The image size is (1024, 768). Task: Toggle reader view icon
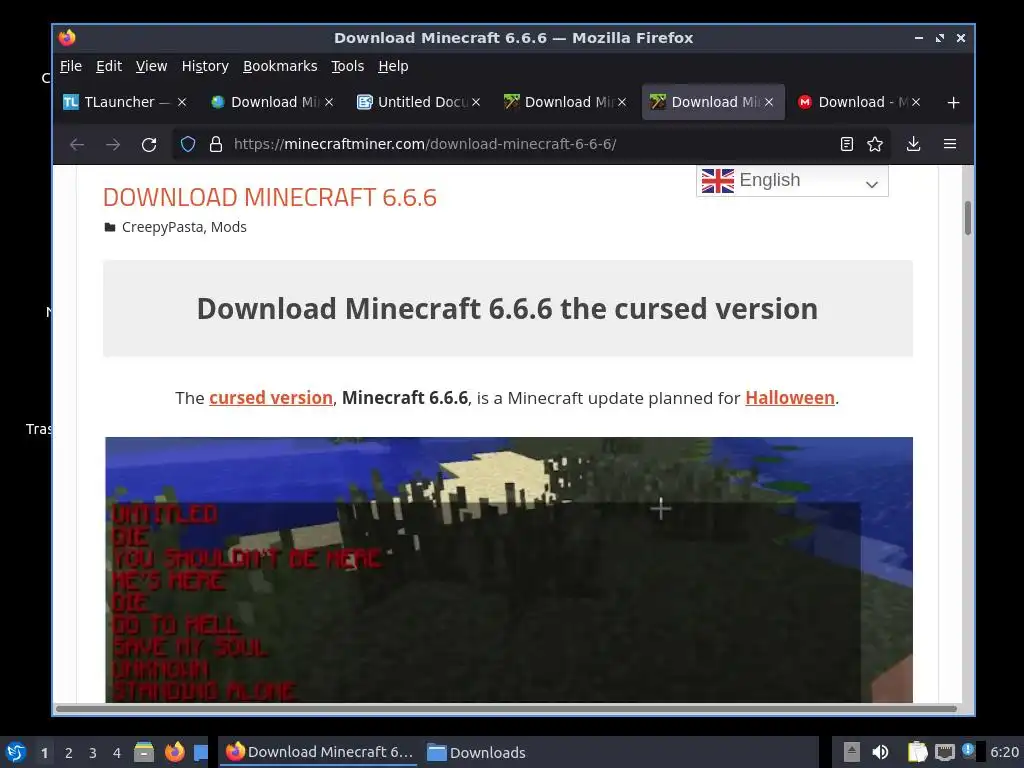click(846, 144)
